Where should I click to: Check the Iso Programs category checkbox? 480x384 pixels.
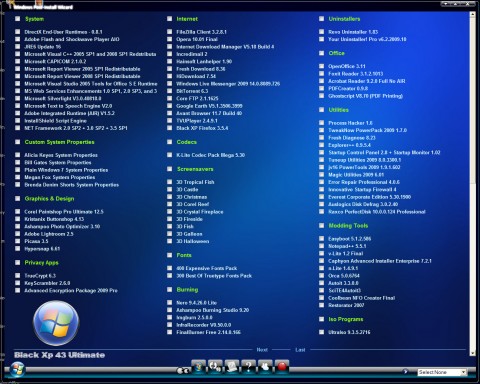coord(321,319)
